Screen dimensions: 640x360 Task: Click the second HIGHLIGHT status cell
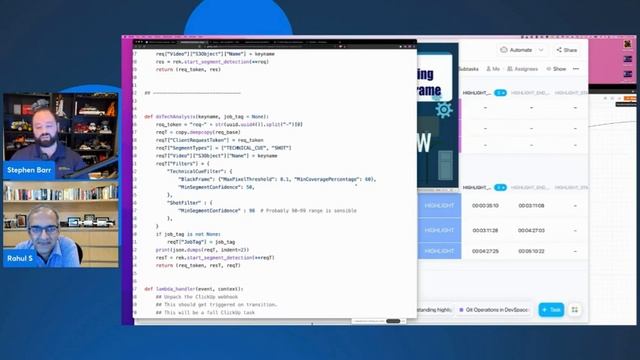[439, 230]
